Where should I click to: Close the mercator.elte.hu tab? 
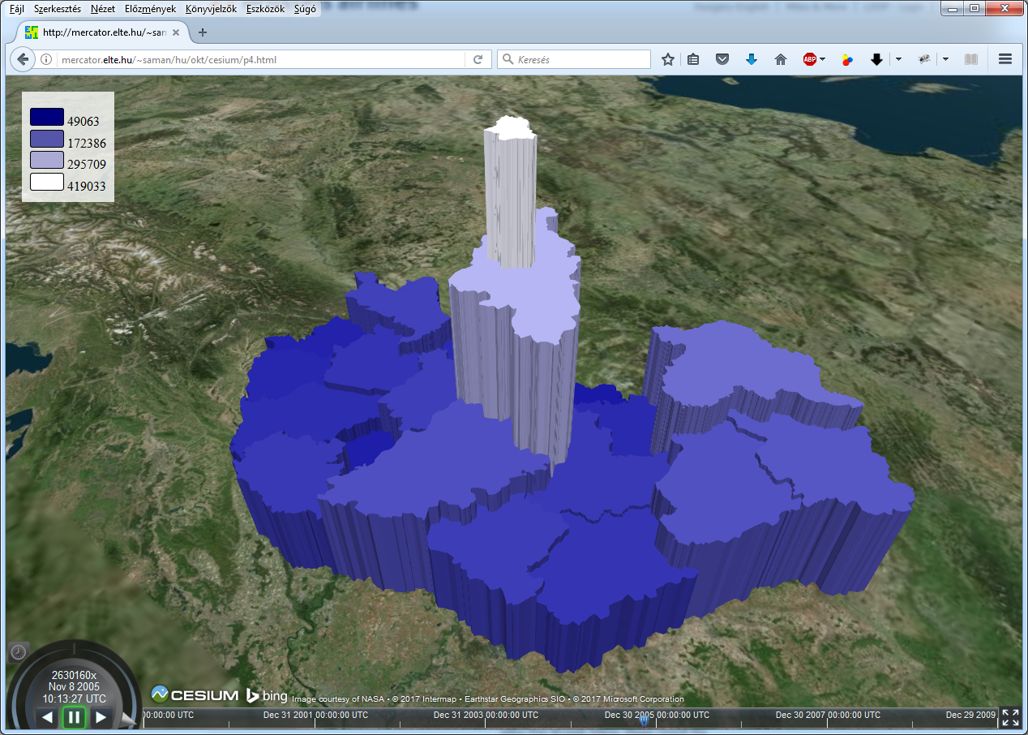click(x=176, y=32)
